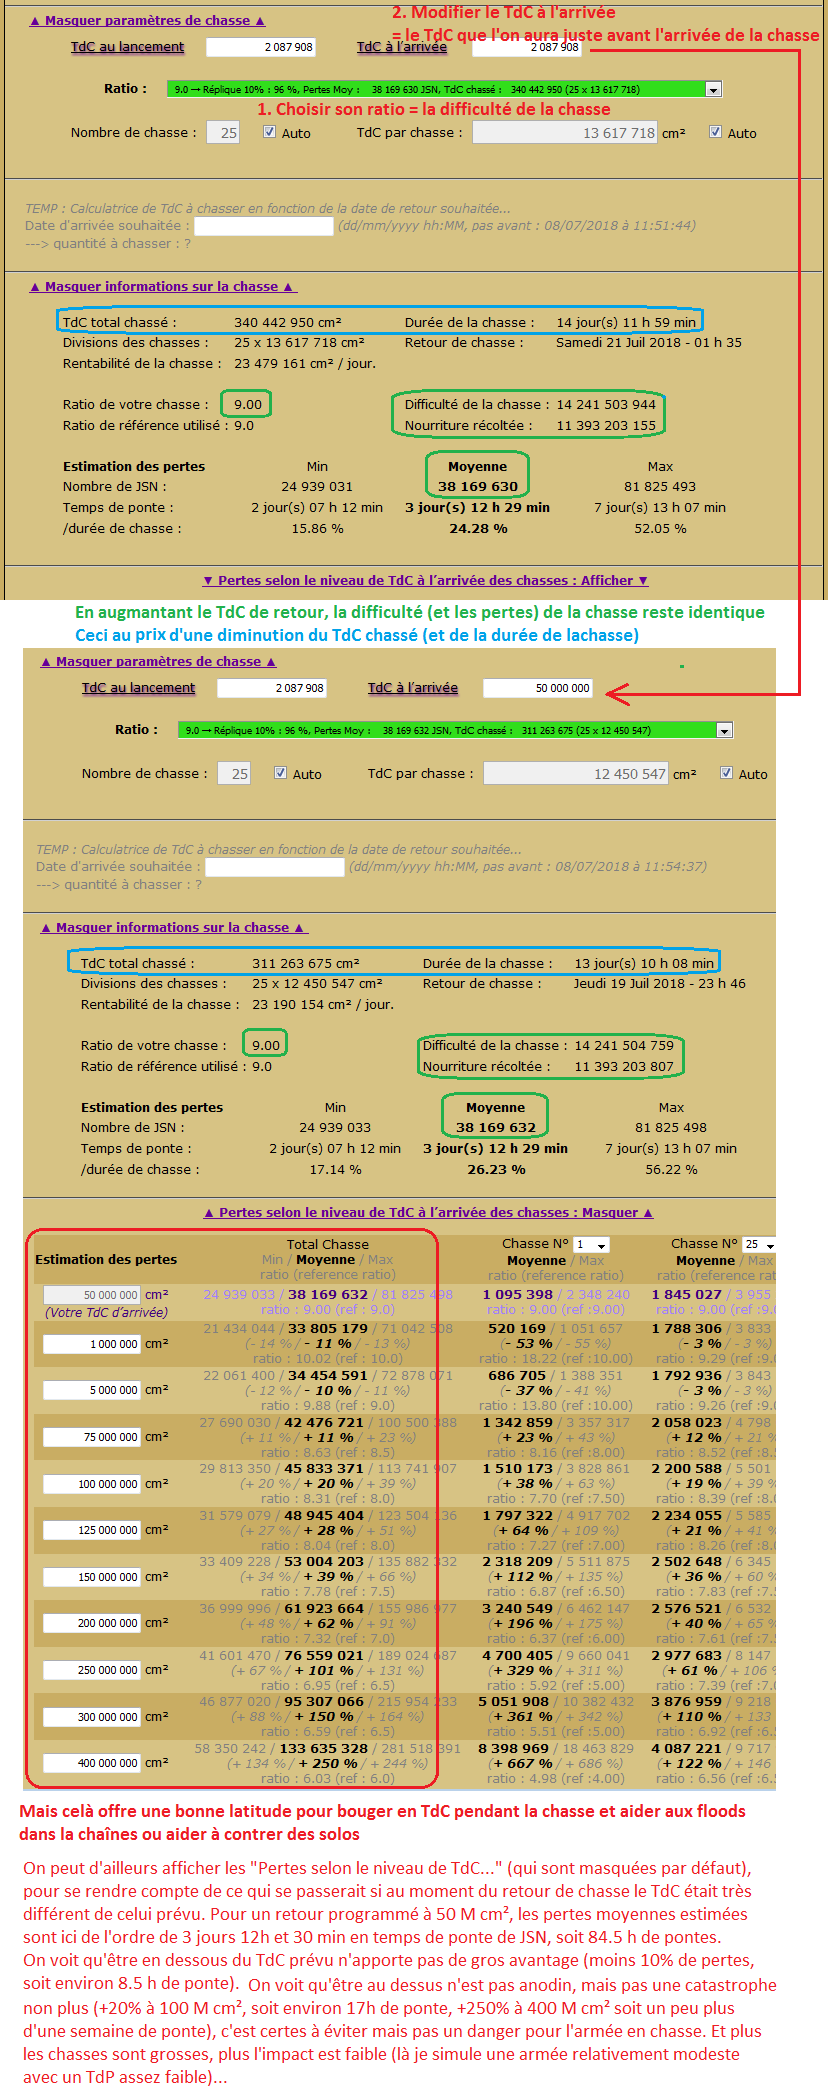Click the TdC à l'arrivée field containing 50 000 000

coord(538,688)
